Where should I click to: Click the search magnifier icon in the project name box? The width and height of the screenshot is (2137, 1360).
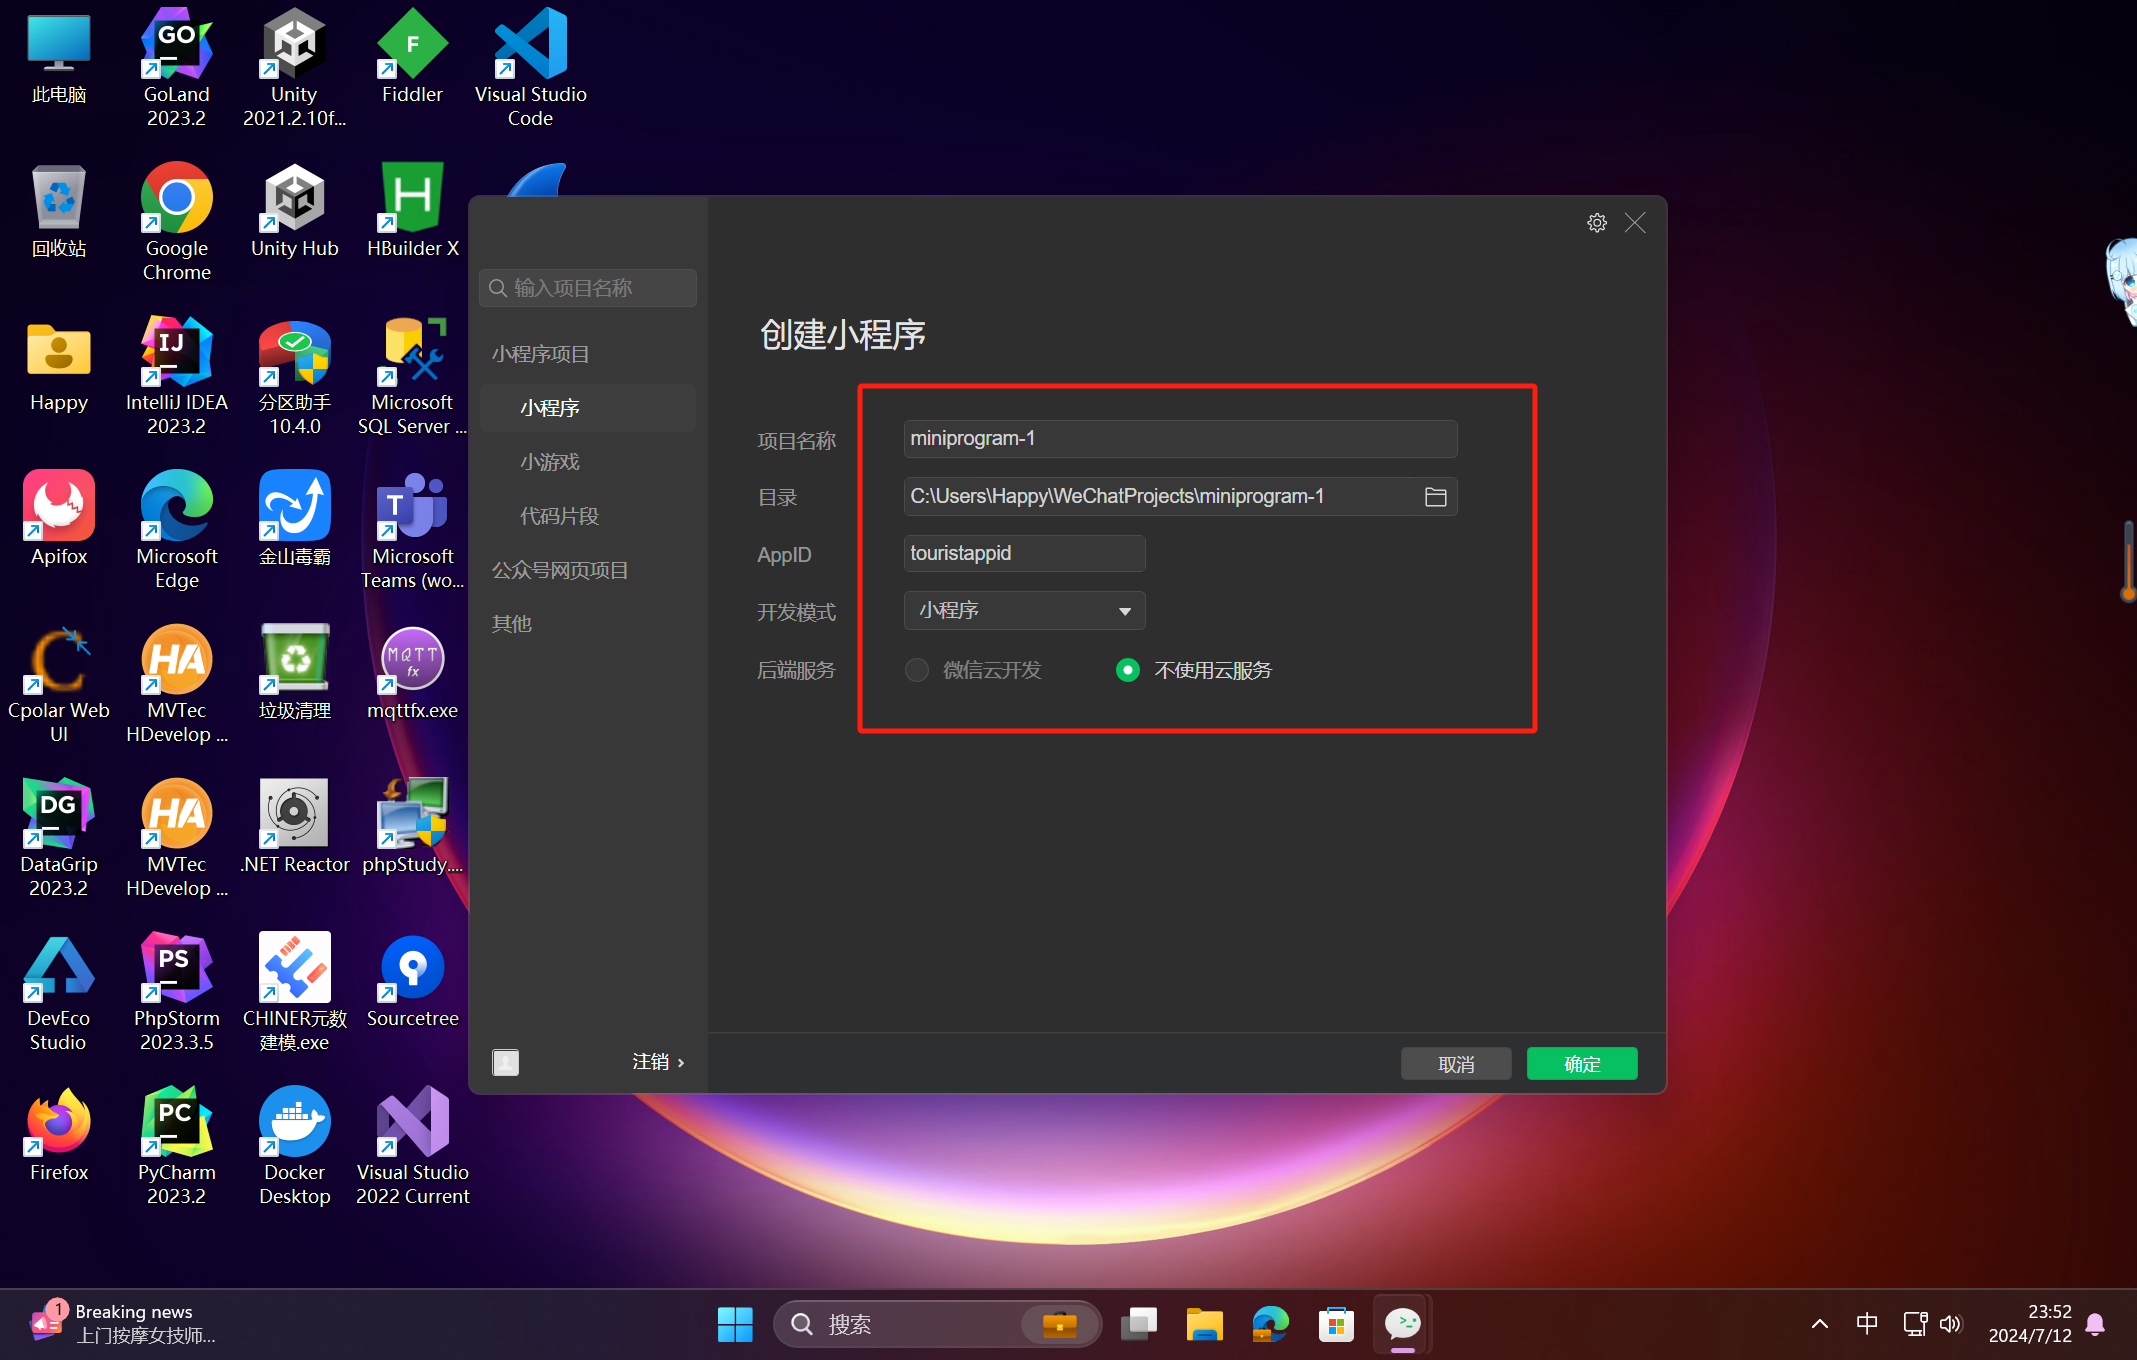(x=498, y=288)
